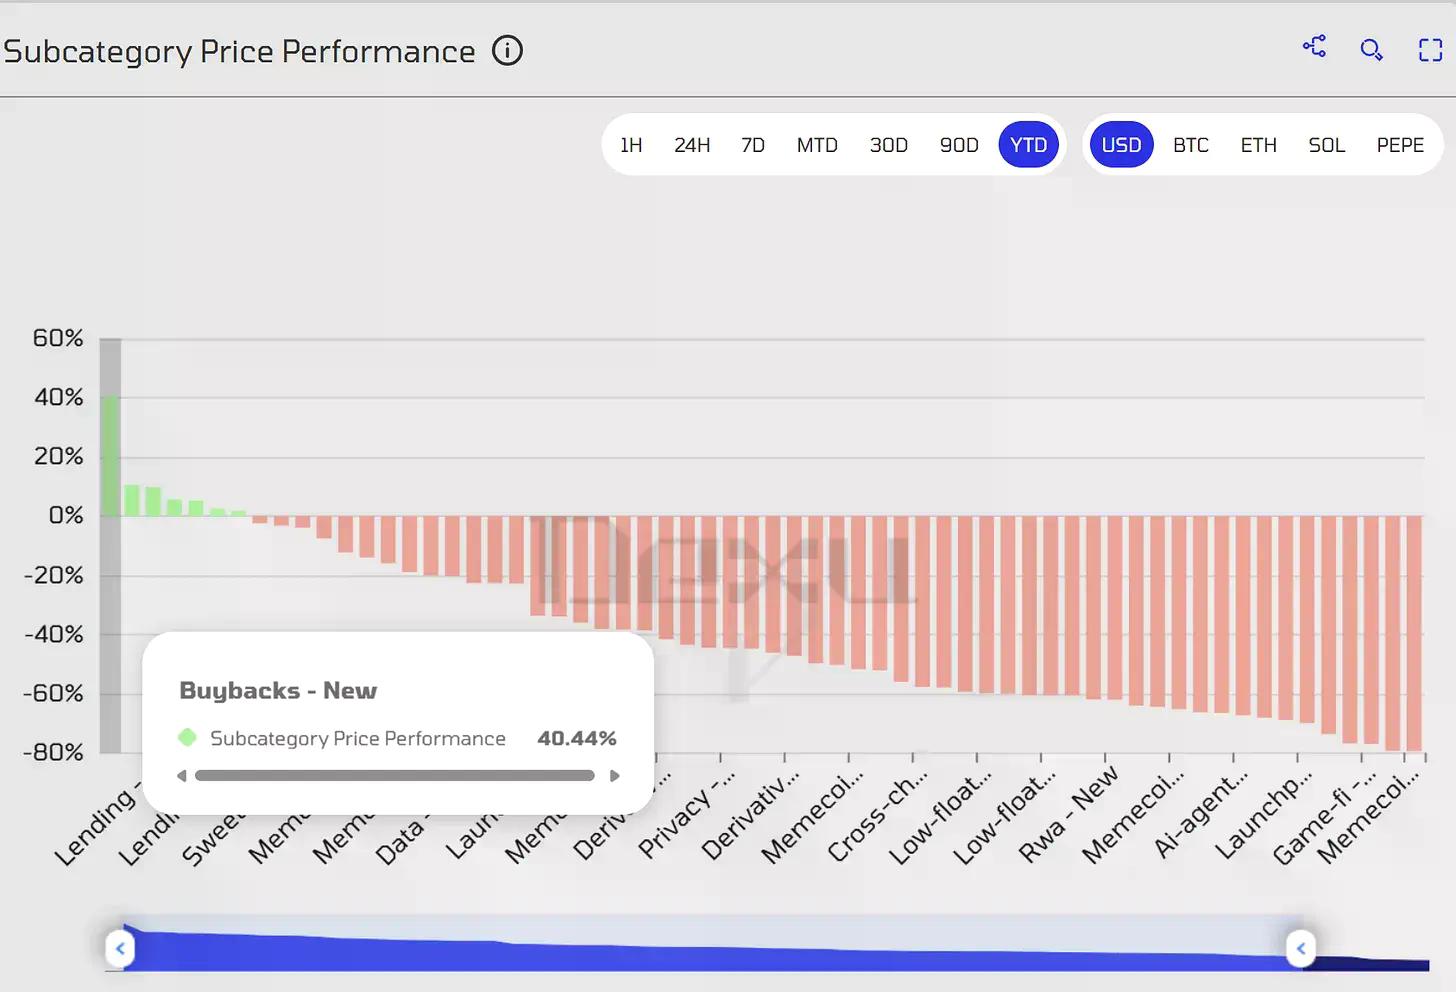Screen dimensions: 1456x992
Task: Set the denomination to SOL
Action: coord(1326,146)
